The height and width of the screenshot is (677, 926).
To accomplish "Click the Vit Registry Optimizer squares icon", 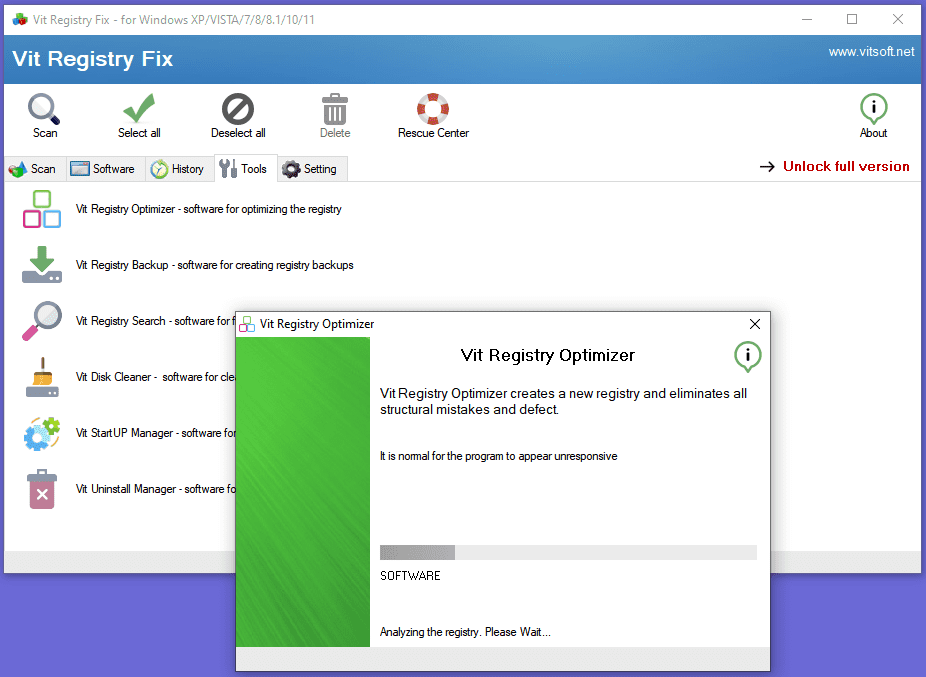I will (42, 209).
